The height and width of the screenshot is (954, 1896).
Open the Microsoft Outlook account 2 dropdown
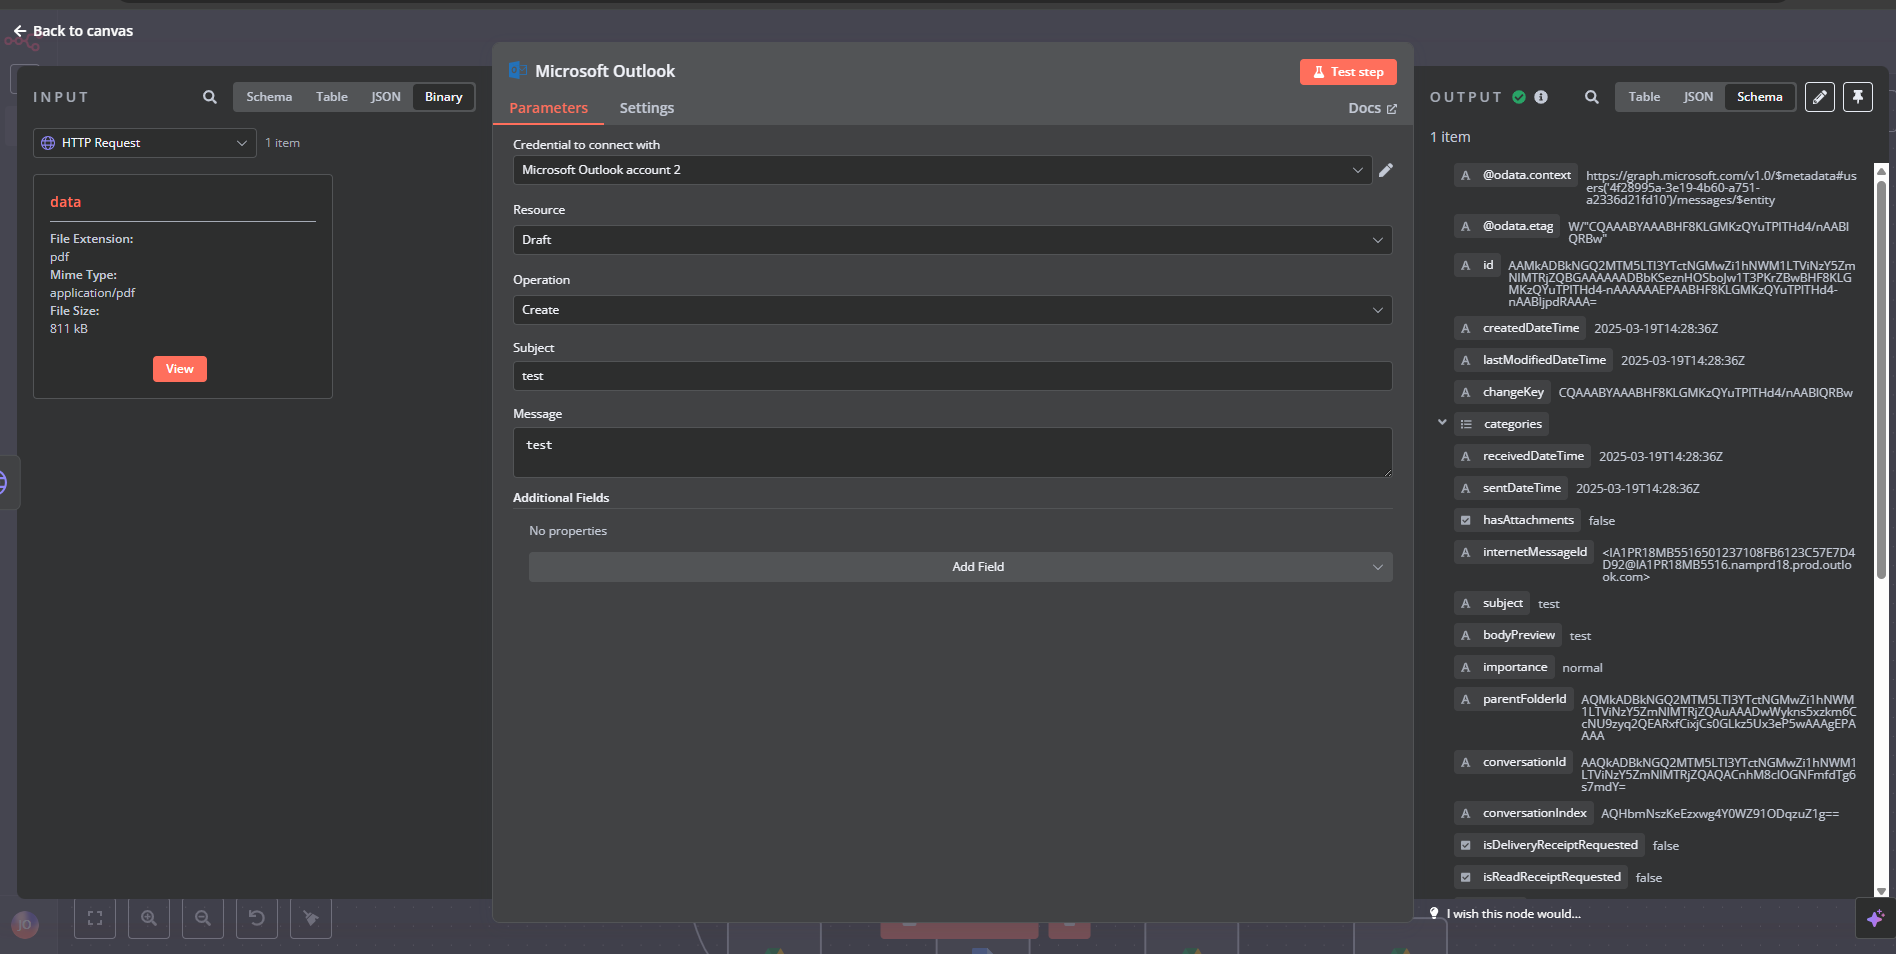point(942,170)
